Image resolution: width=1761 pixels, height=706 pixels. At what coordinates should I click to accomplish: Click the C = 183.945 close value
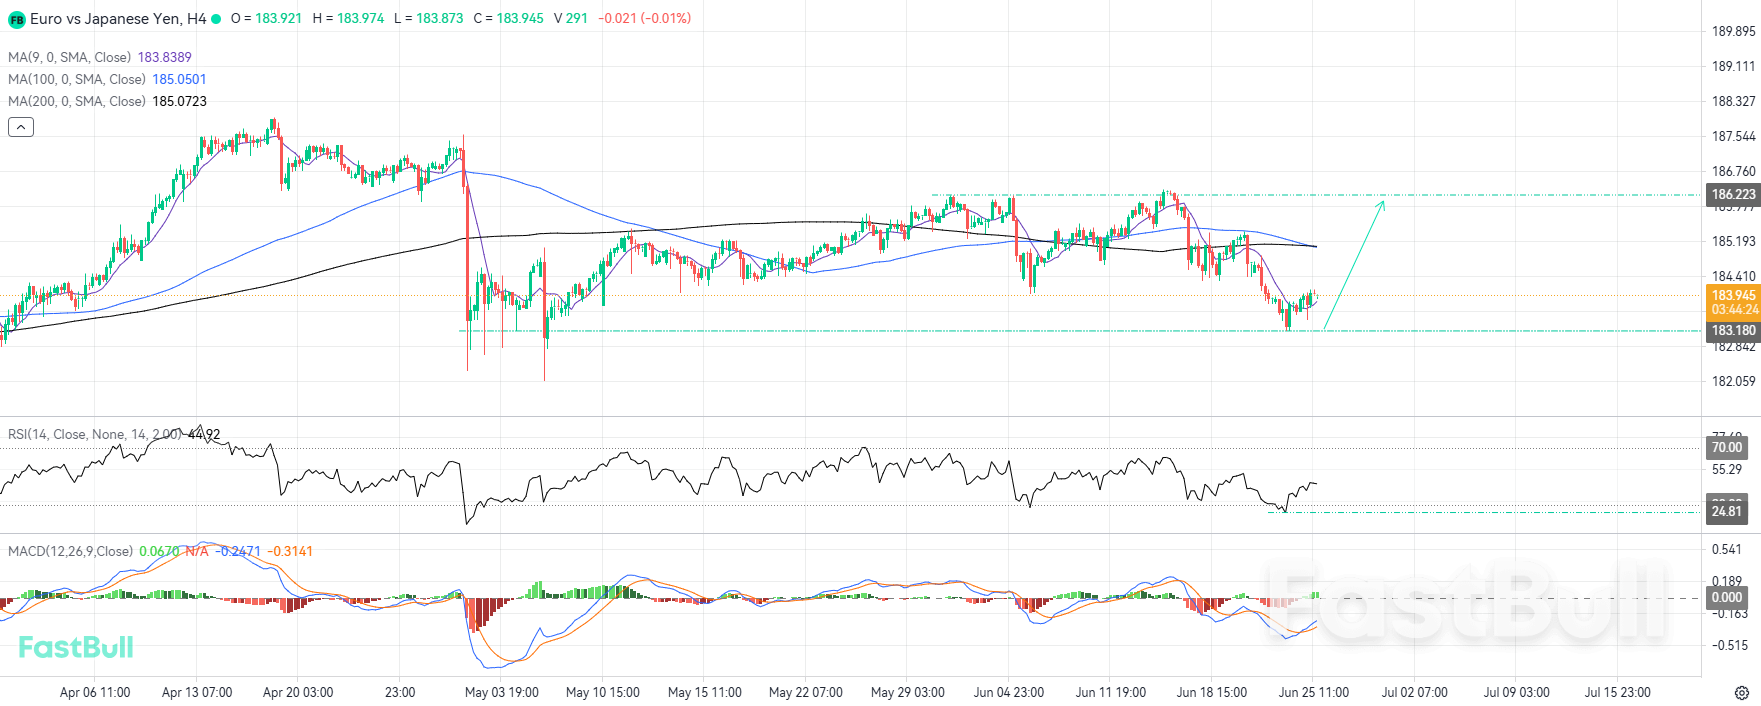(x=508, y=18)
